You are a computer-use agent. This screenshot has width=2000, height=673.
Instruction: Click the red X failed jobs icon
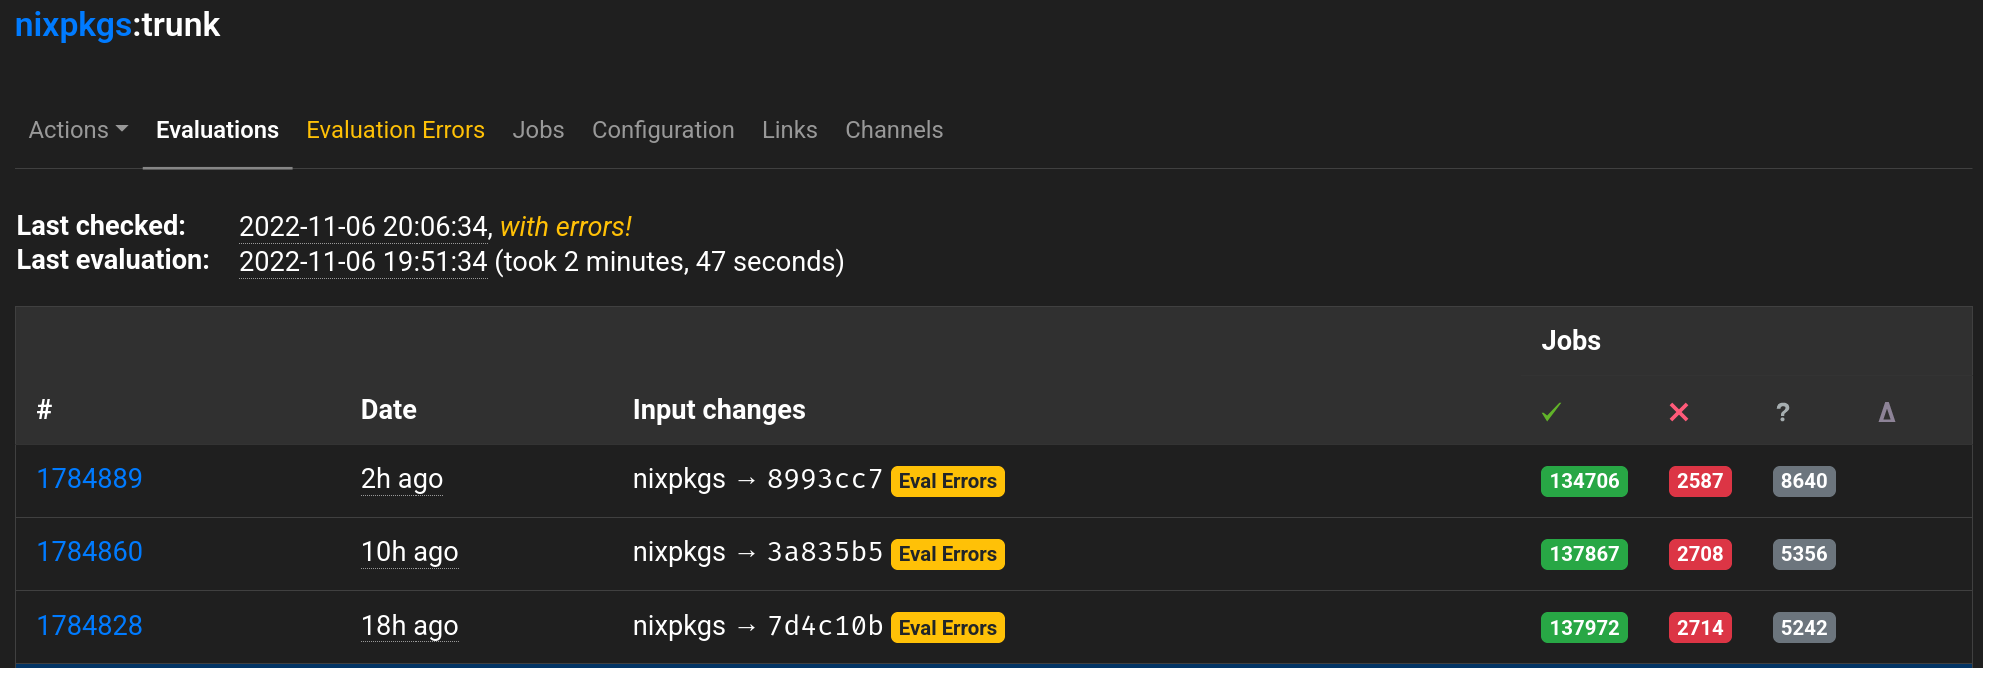pos(1679,412)
